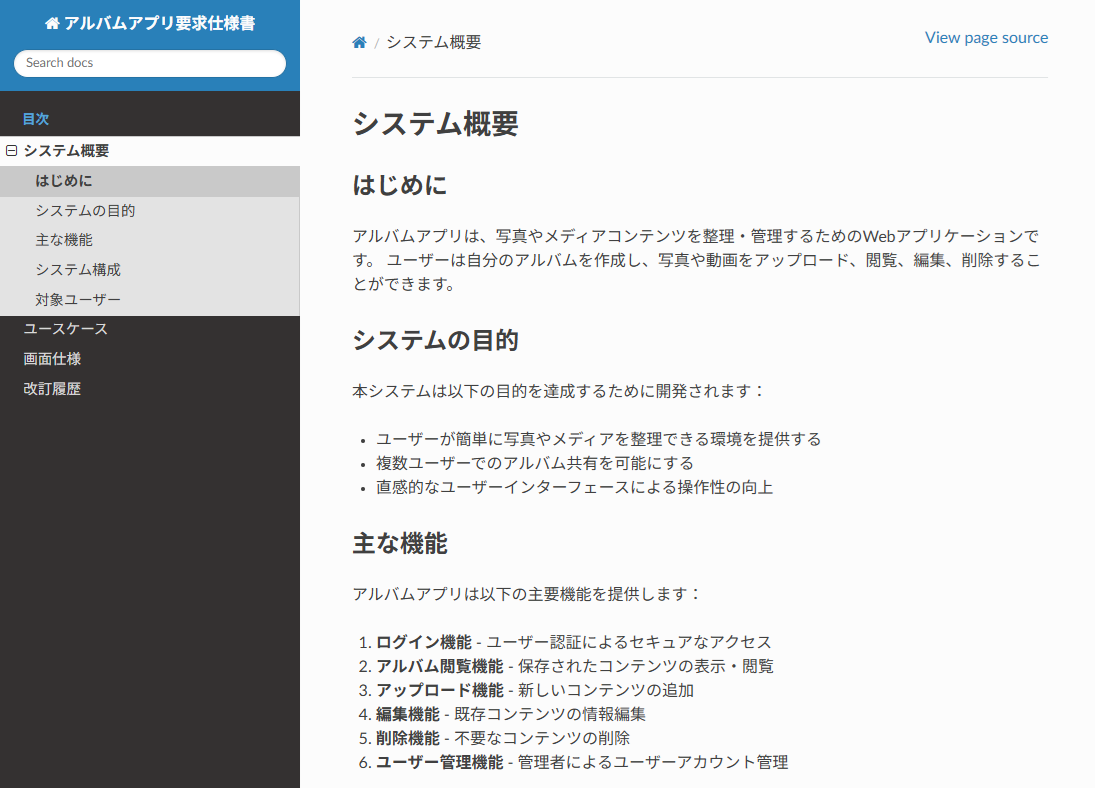The image size is (1095, 788).
Task: Click the 主な機能 heading in the content
Action: click(x=400, y=544)
